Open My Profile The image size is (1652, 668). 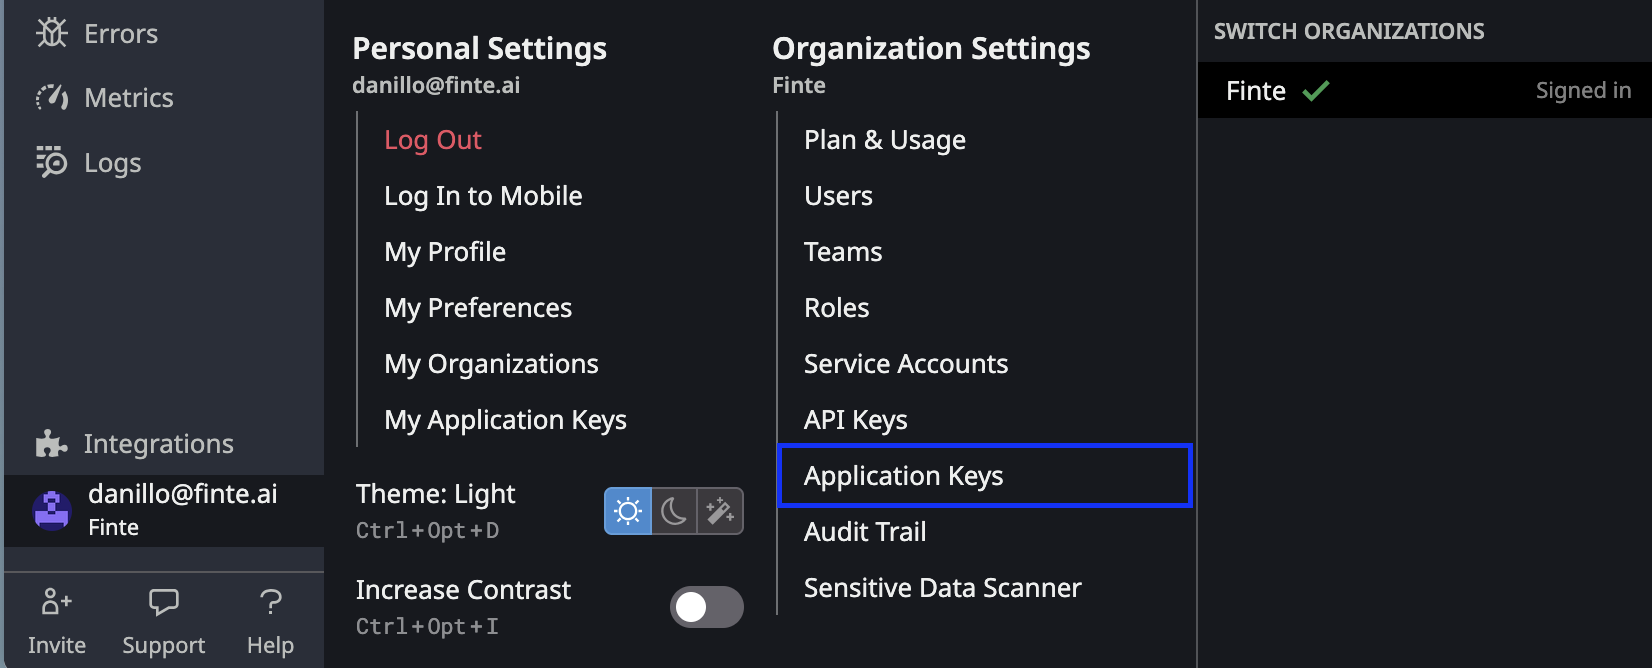pyautogui.click(x=445, y=252)
